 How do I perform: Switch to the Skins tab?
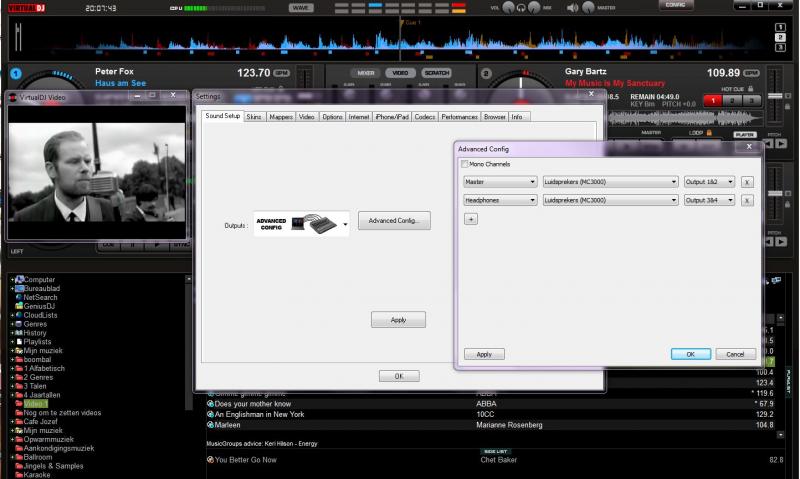pos(254,117)
